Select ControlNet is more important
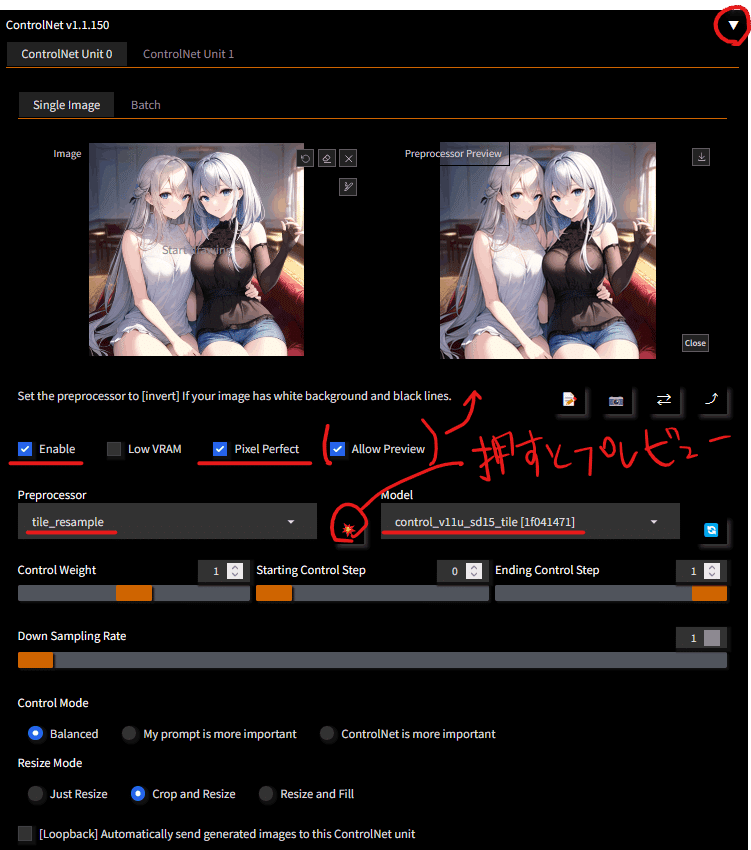Screen dimensions: 751x850 [327, 733]
